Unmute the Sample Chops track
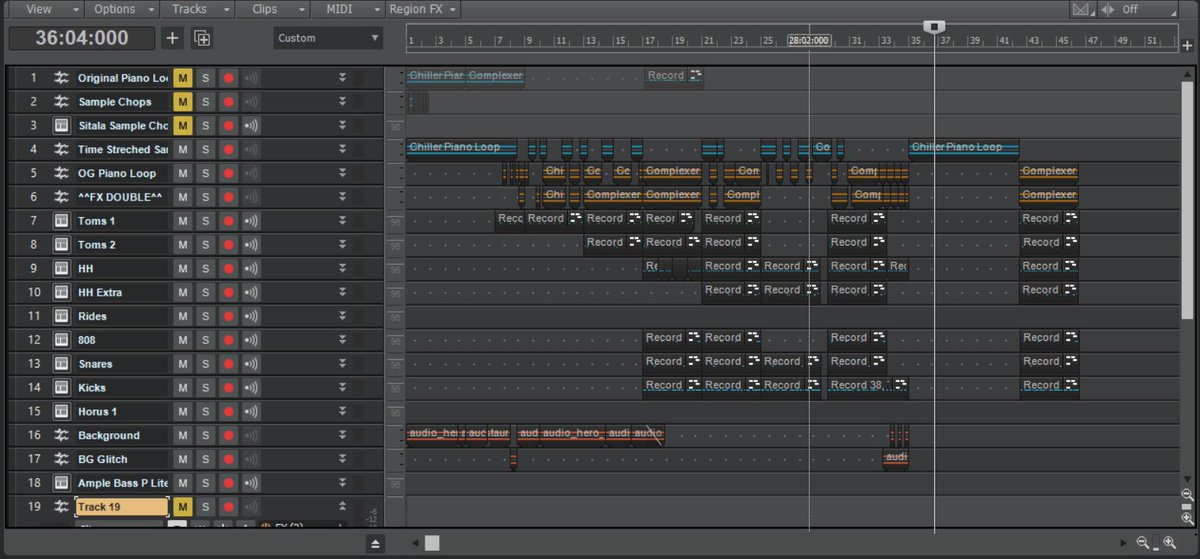 click(x=182, y=102)
